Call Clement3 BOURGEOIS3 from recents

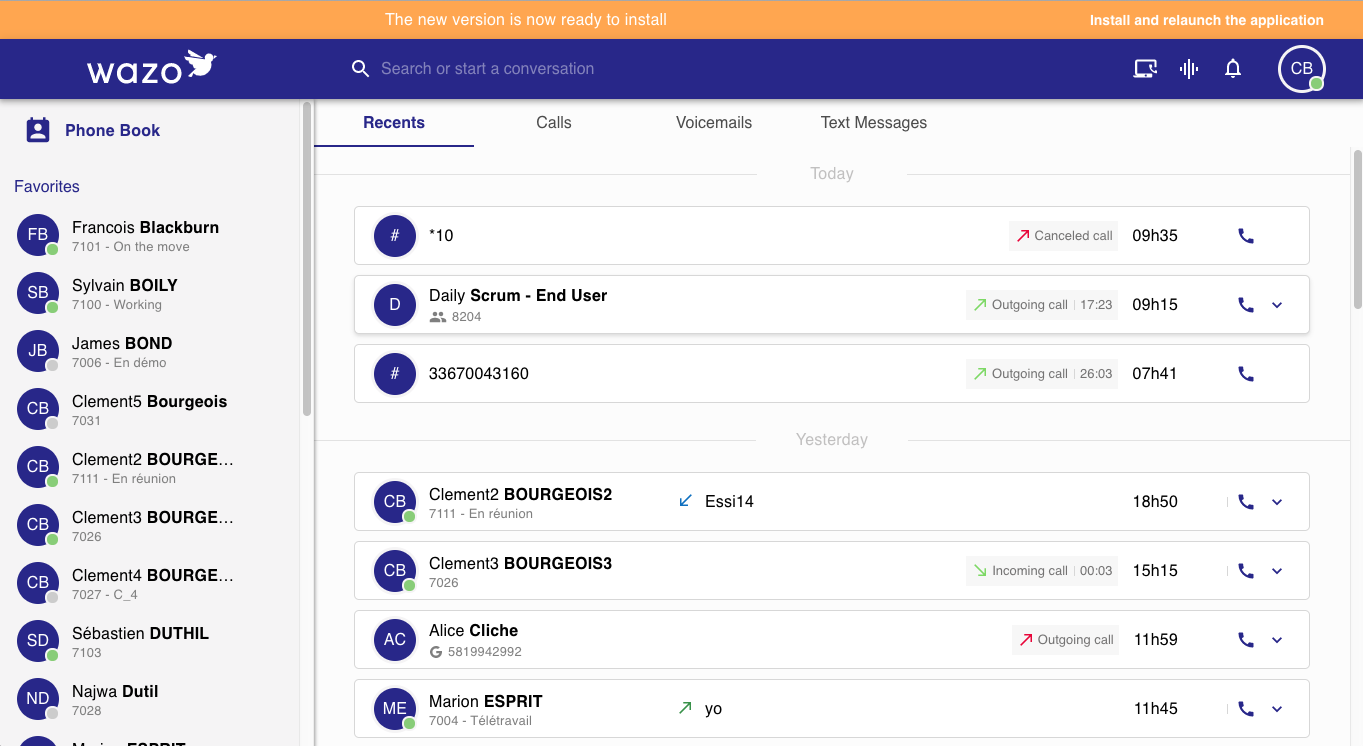pos(1246,571)
